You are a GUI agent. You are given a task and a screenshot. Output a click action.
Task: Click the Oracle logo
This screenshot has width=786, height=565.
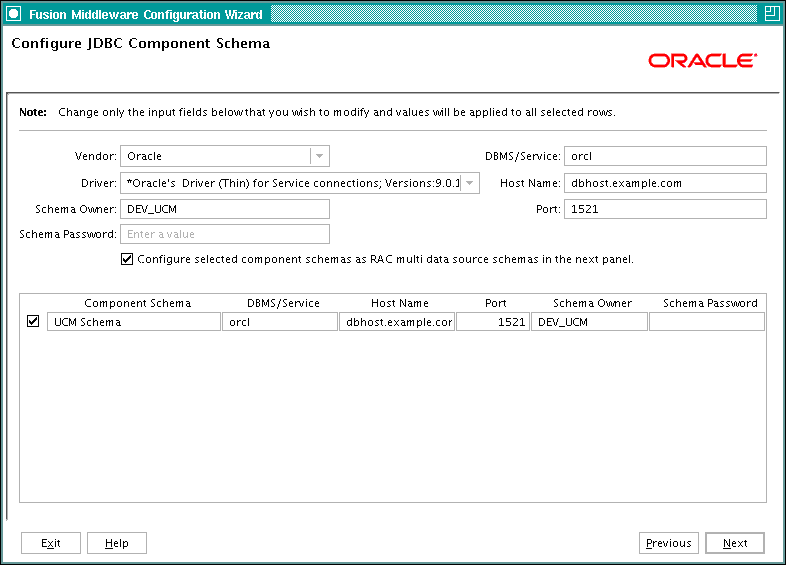(703, 61)
